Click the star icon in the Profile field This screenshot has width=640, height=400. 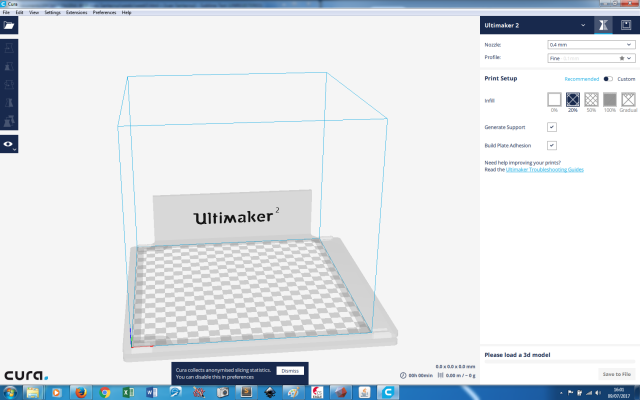[x=622, y=58]
